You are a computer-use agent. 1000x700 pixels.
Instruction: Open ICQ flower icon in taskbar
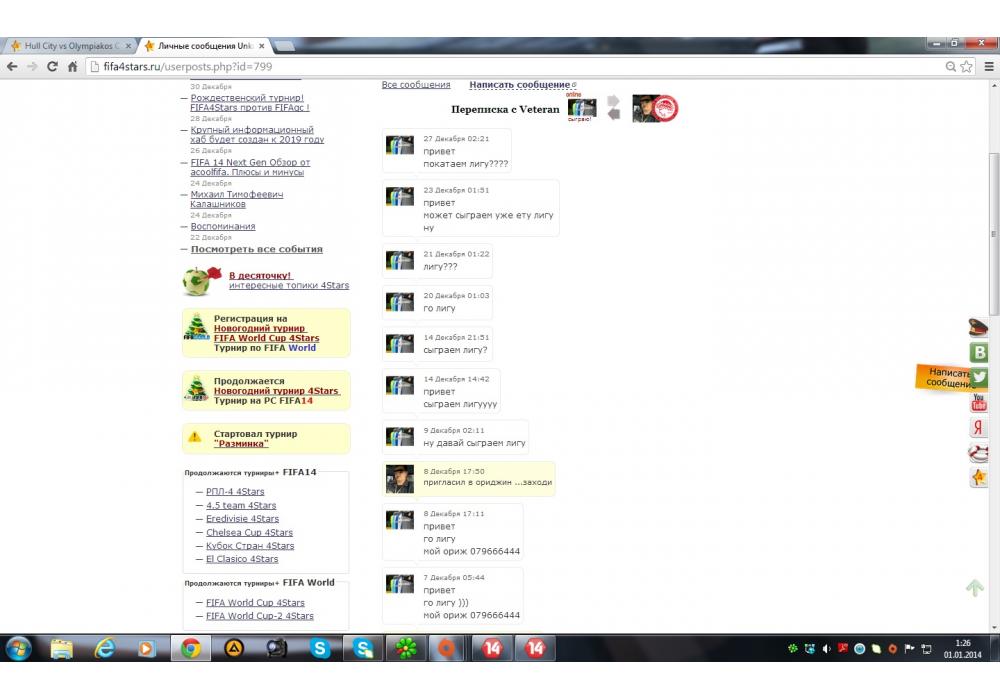(403, 648)
